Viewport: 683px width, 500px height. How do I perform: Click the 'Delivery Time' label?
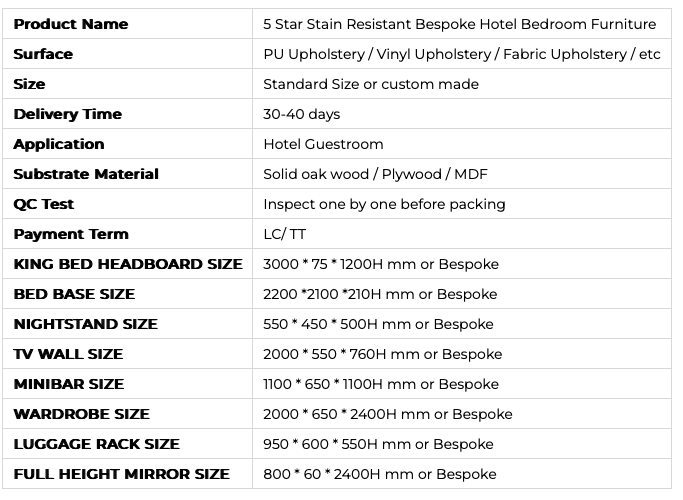[x=67, y=114]
